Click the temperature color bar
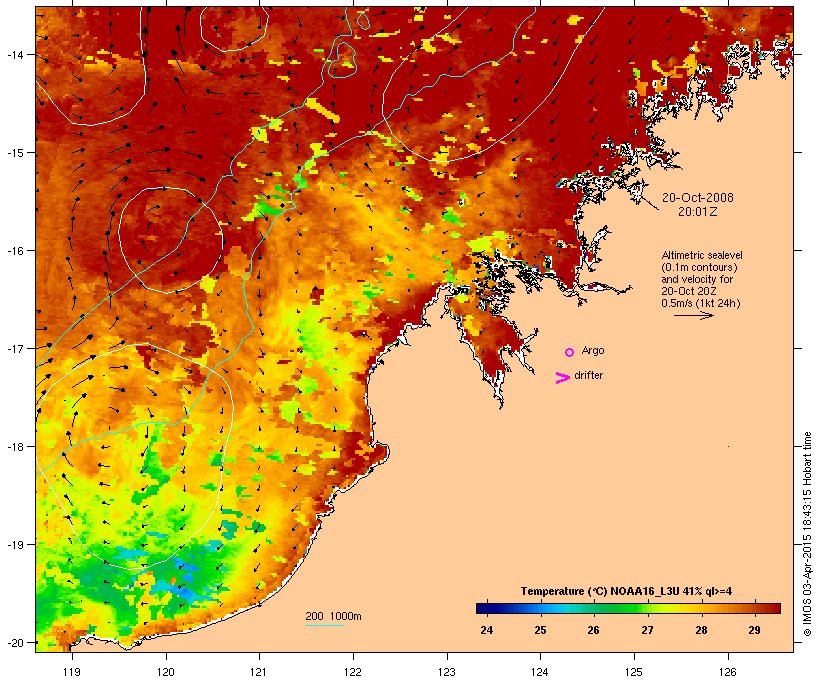820x680 pixels. 628,608
